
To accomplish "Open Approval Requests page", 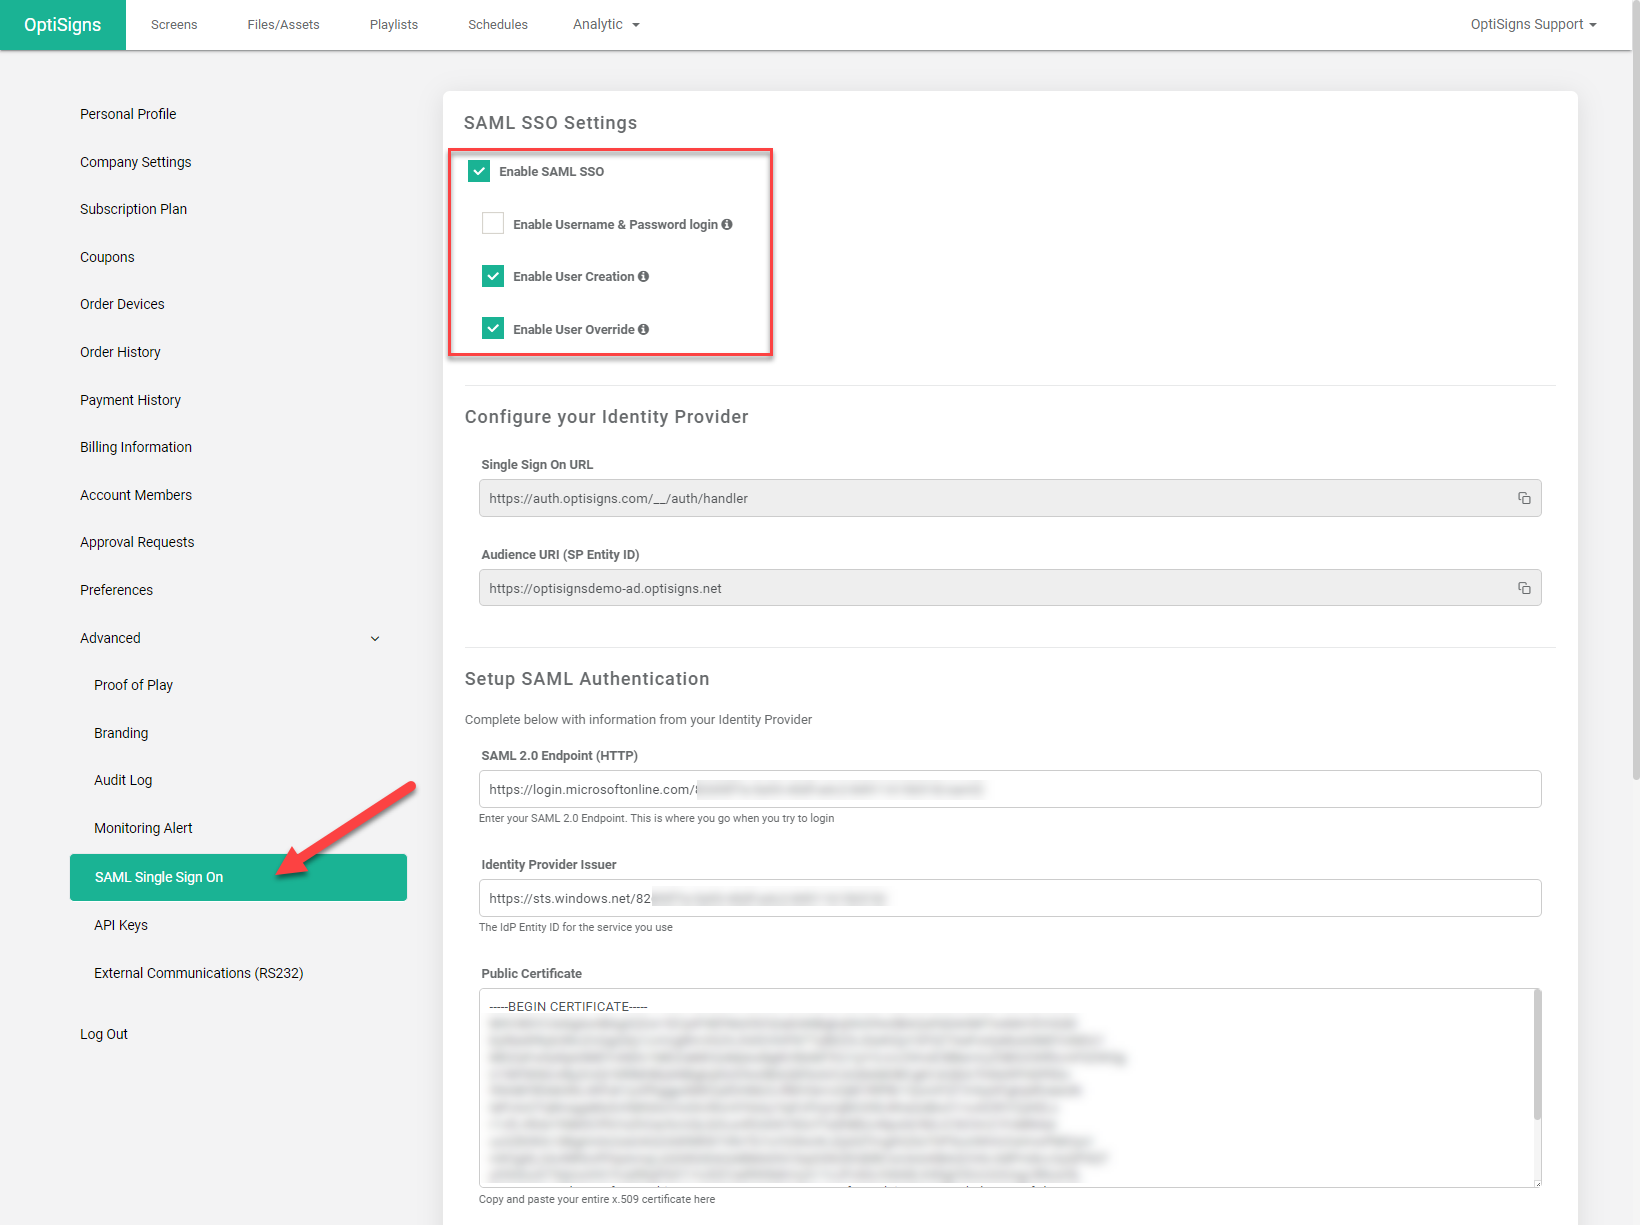I will point(137,542).
